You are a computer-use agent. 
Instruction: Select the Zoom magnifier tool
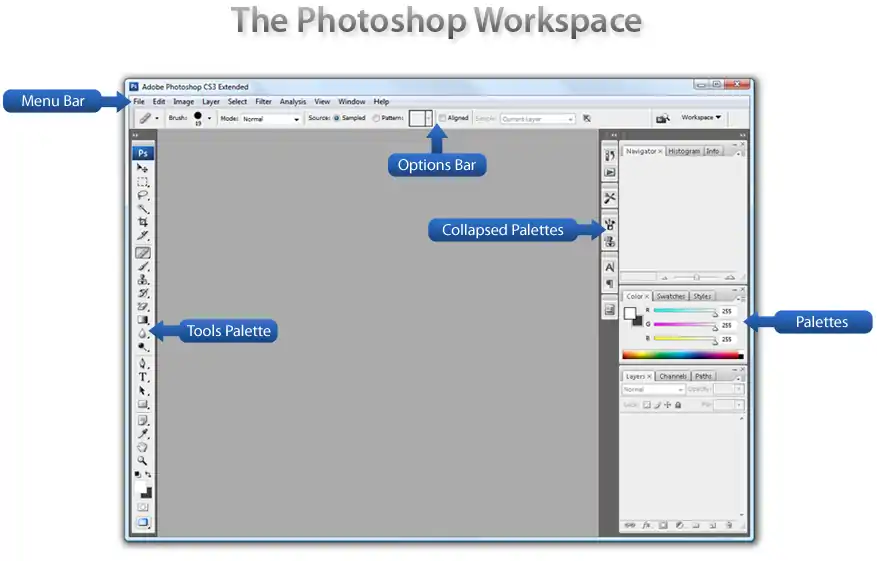(x=143, y=461)
